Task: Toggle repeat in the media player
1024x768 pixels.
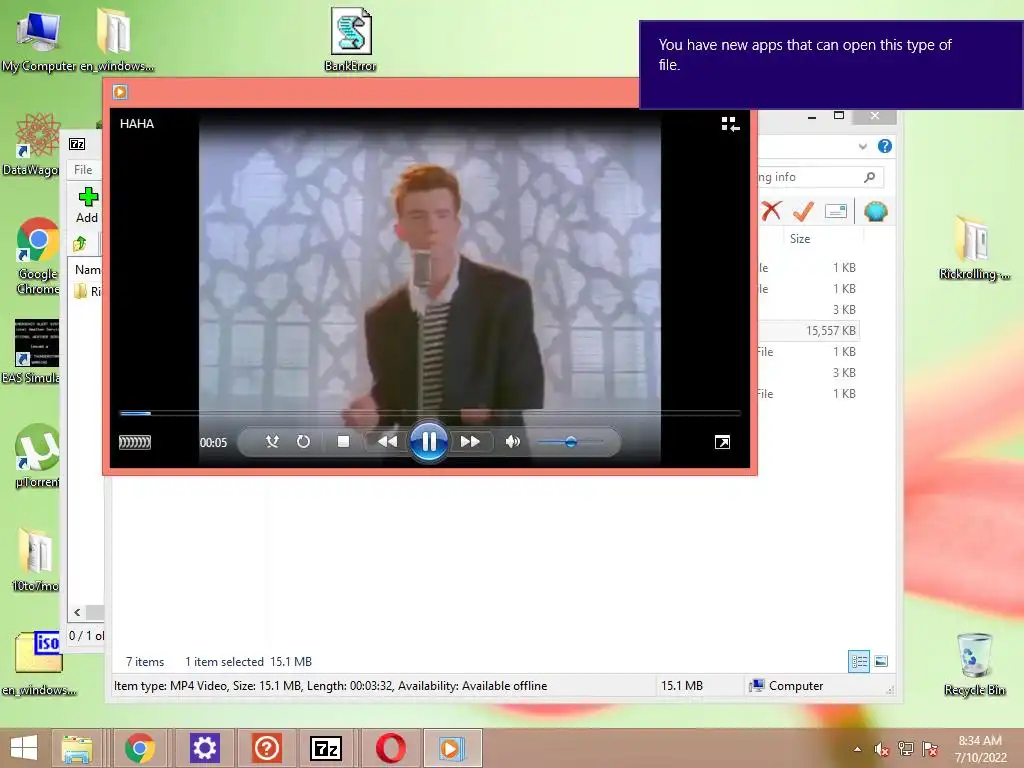Action: (303, 442)
